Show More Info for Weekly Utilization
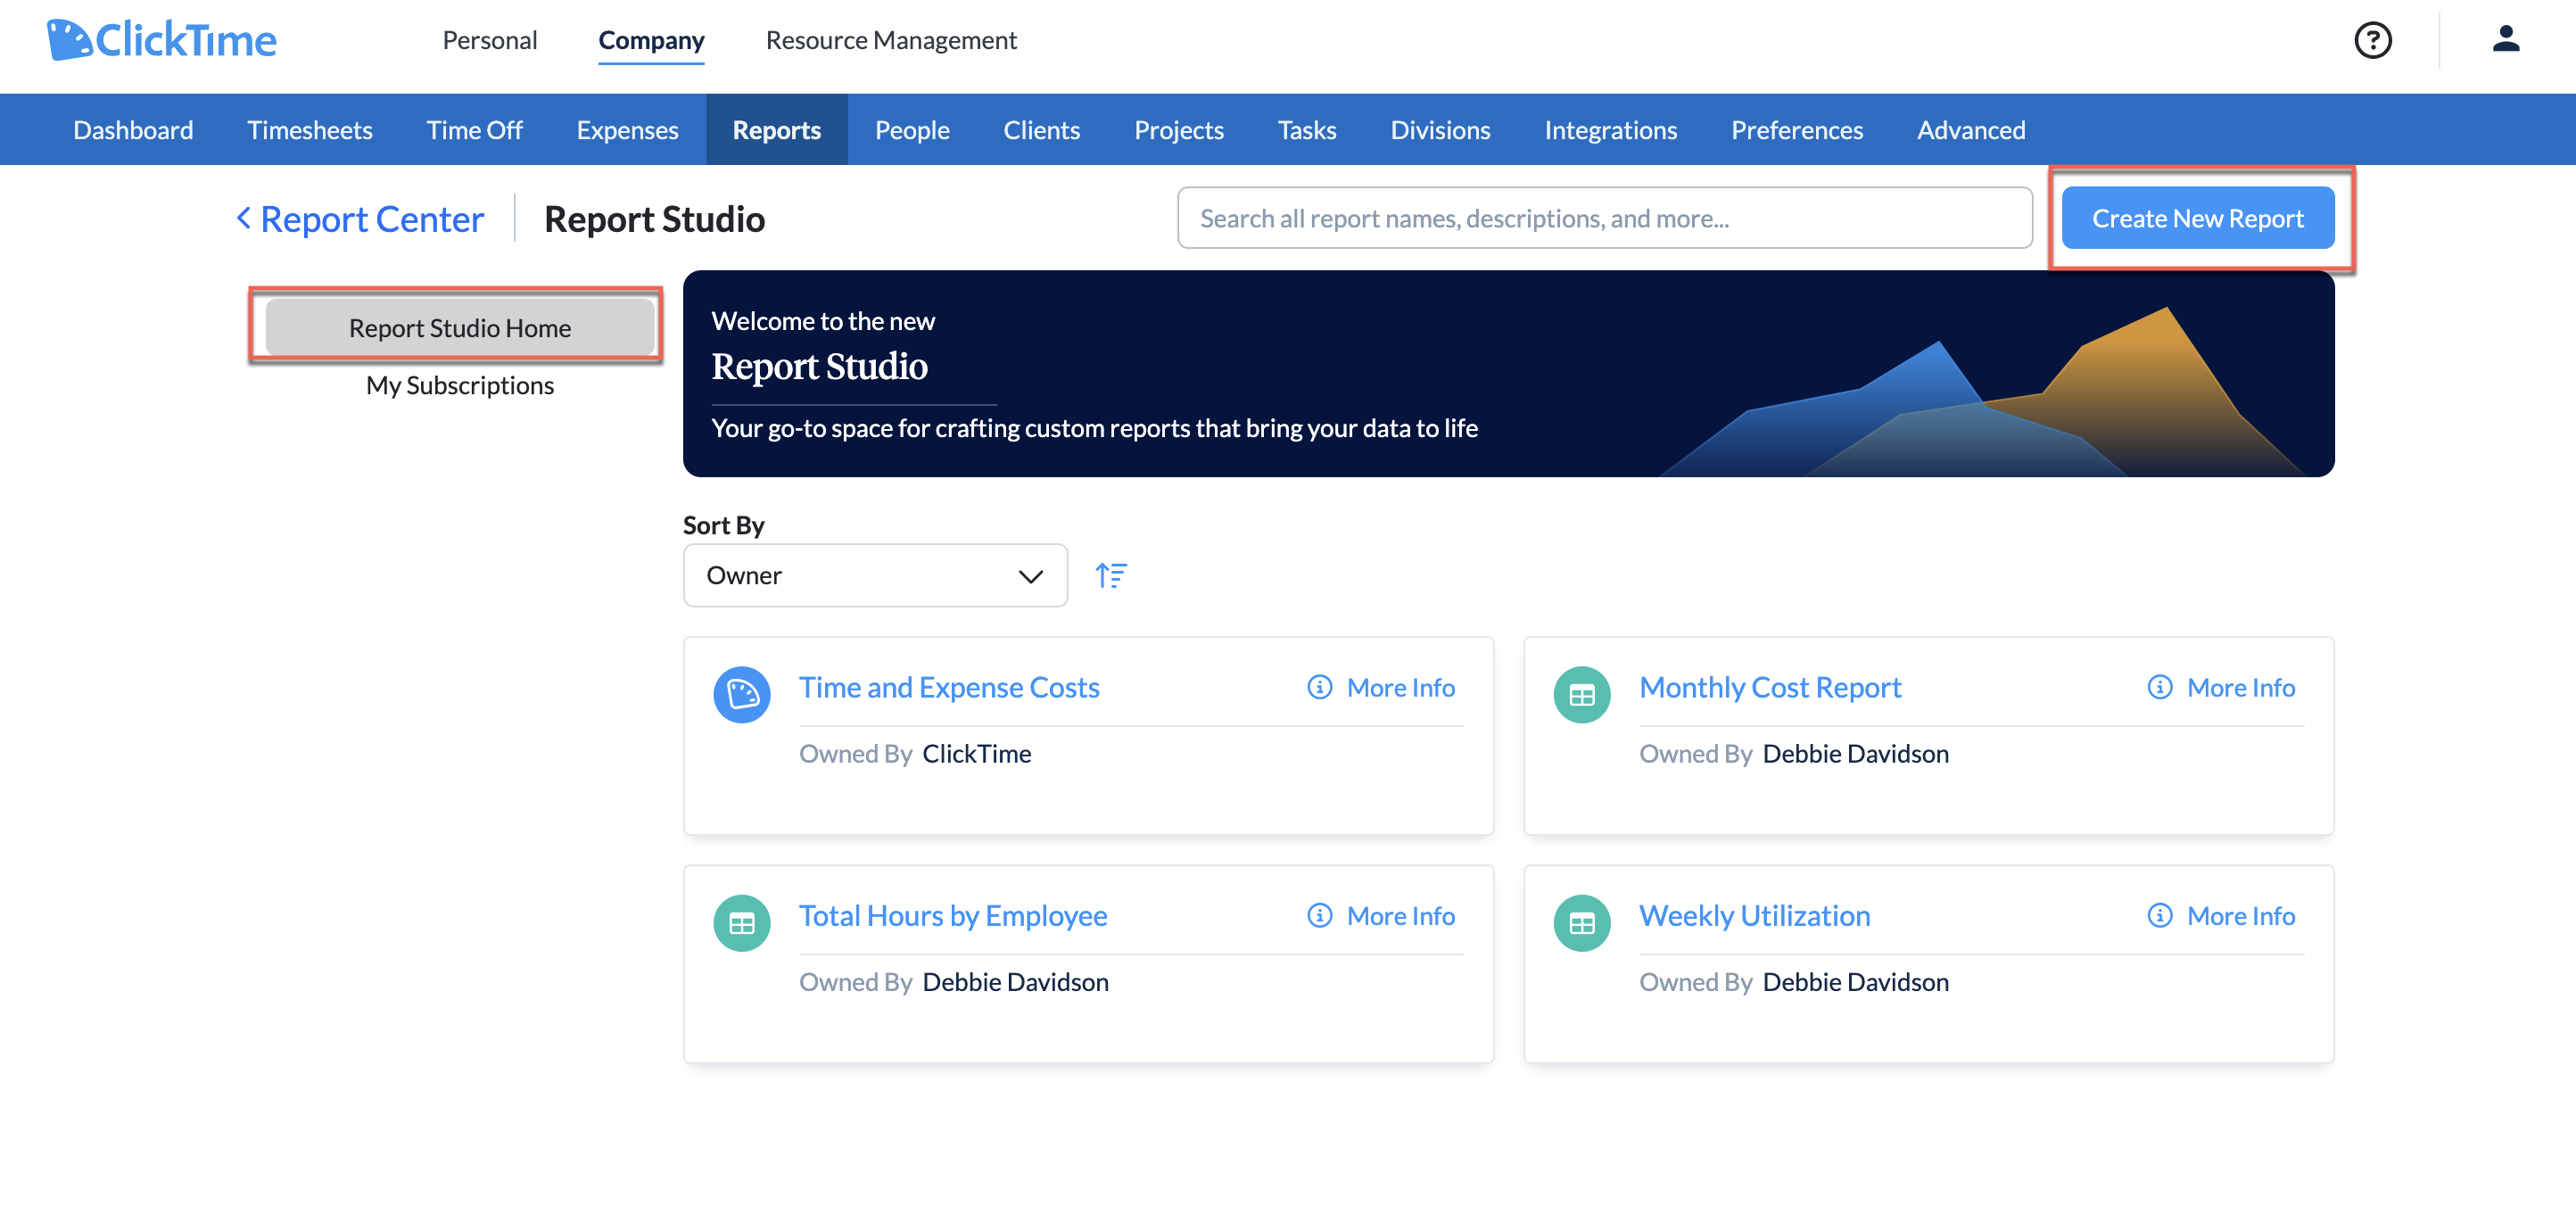The width and height of the screenshot is (2576, 1206). (x=2221, y=915)
